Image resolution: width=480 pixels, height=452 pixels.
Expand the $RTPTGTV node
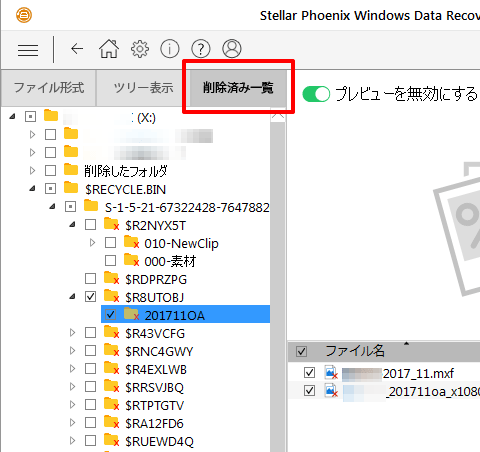click(72, 405)
